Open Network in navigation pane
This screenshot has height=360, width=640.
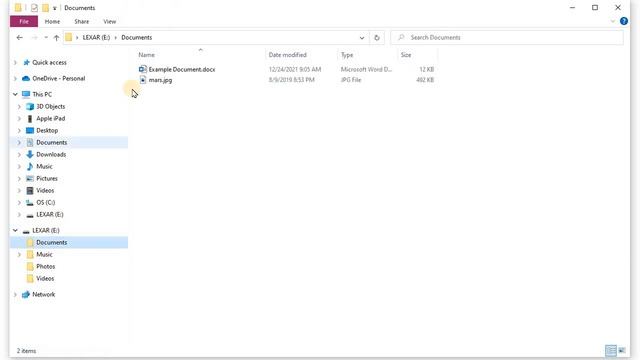pyautogui.click(x=43, y=294)
